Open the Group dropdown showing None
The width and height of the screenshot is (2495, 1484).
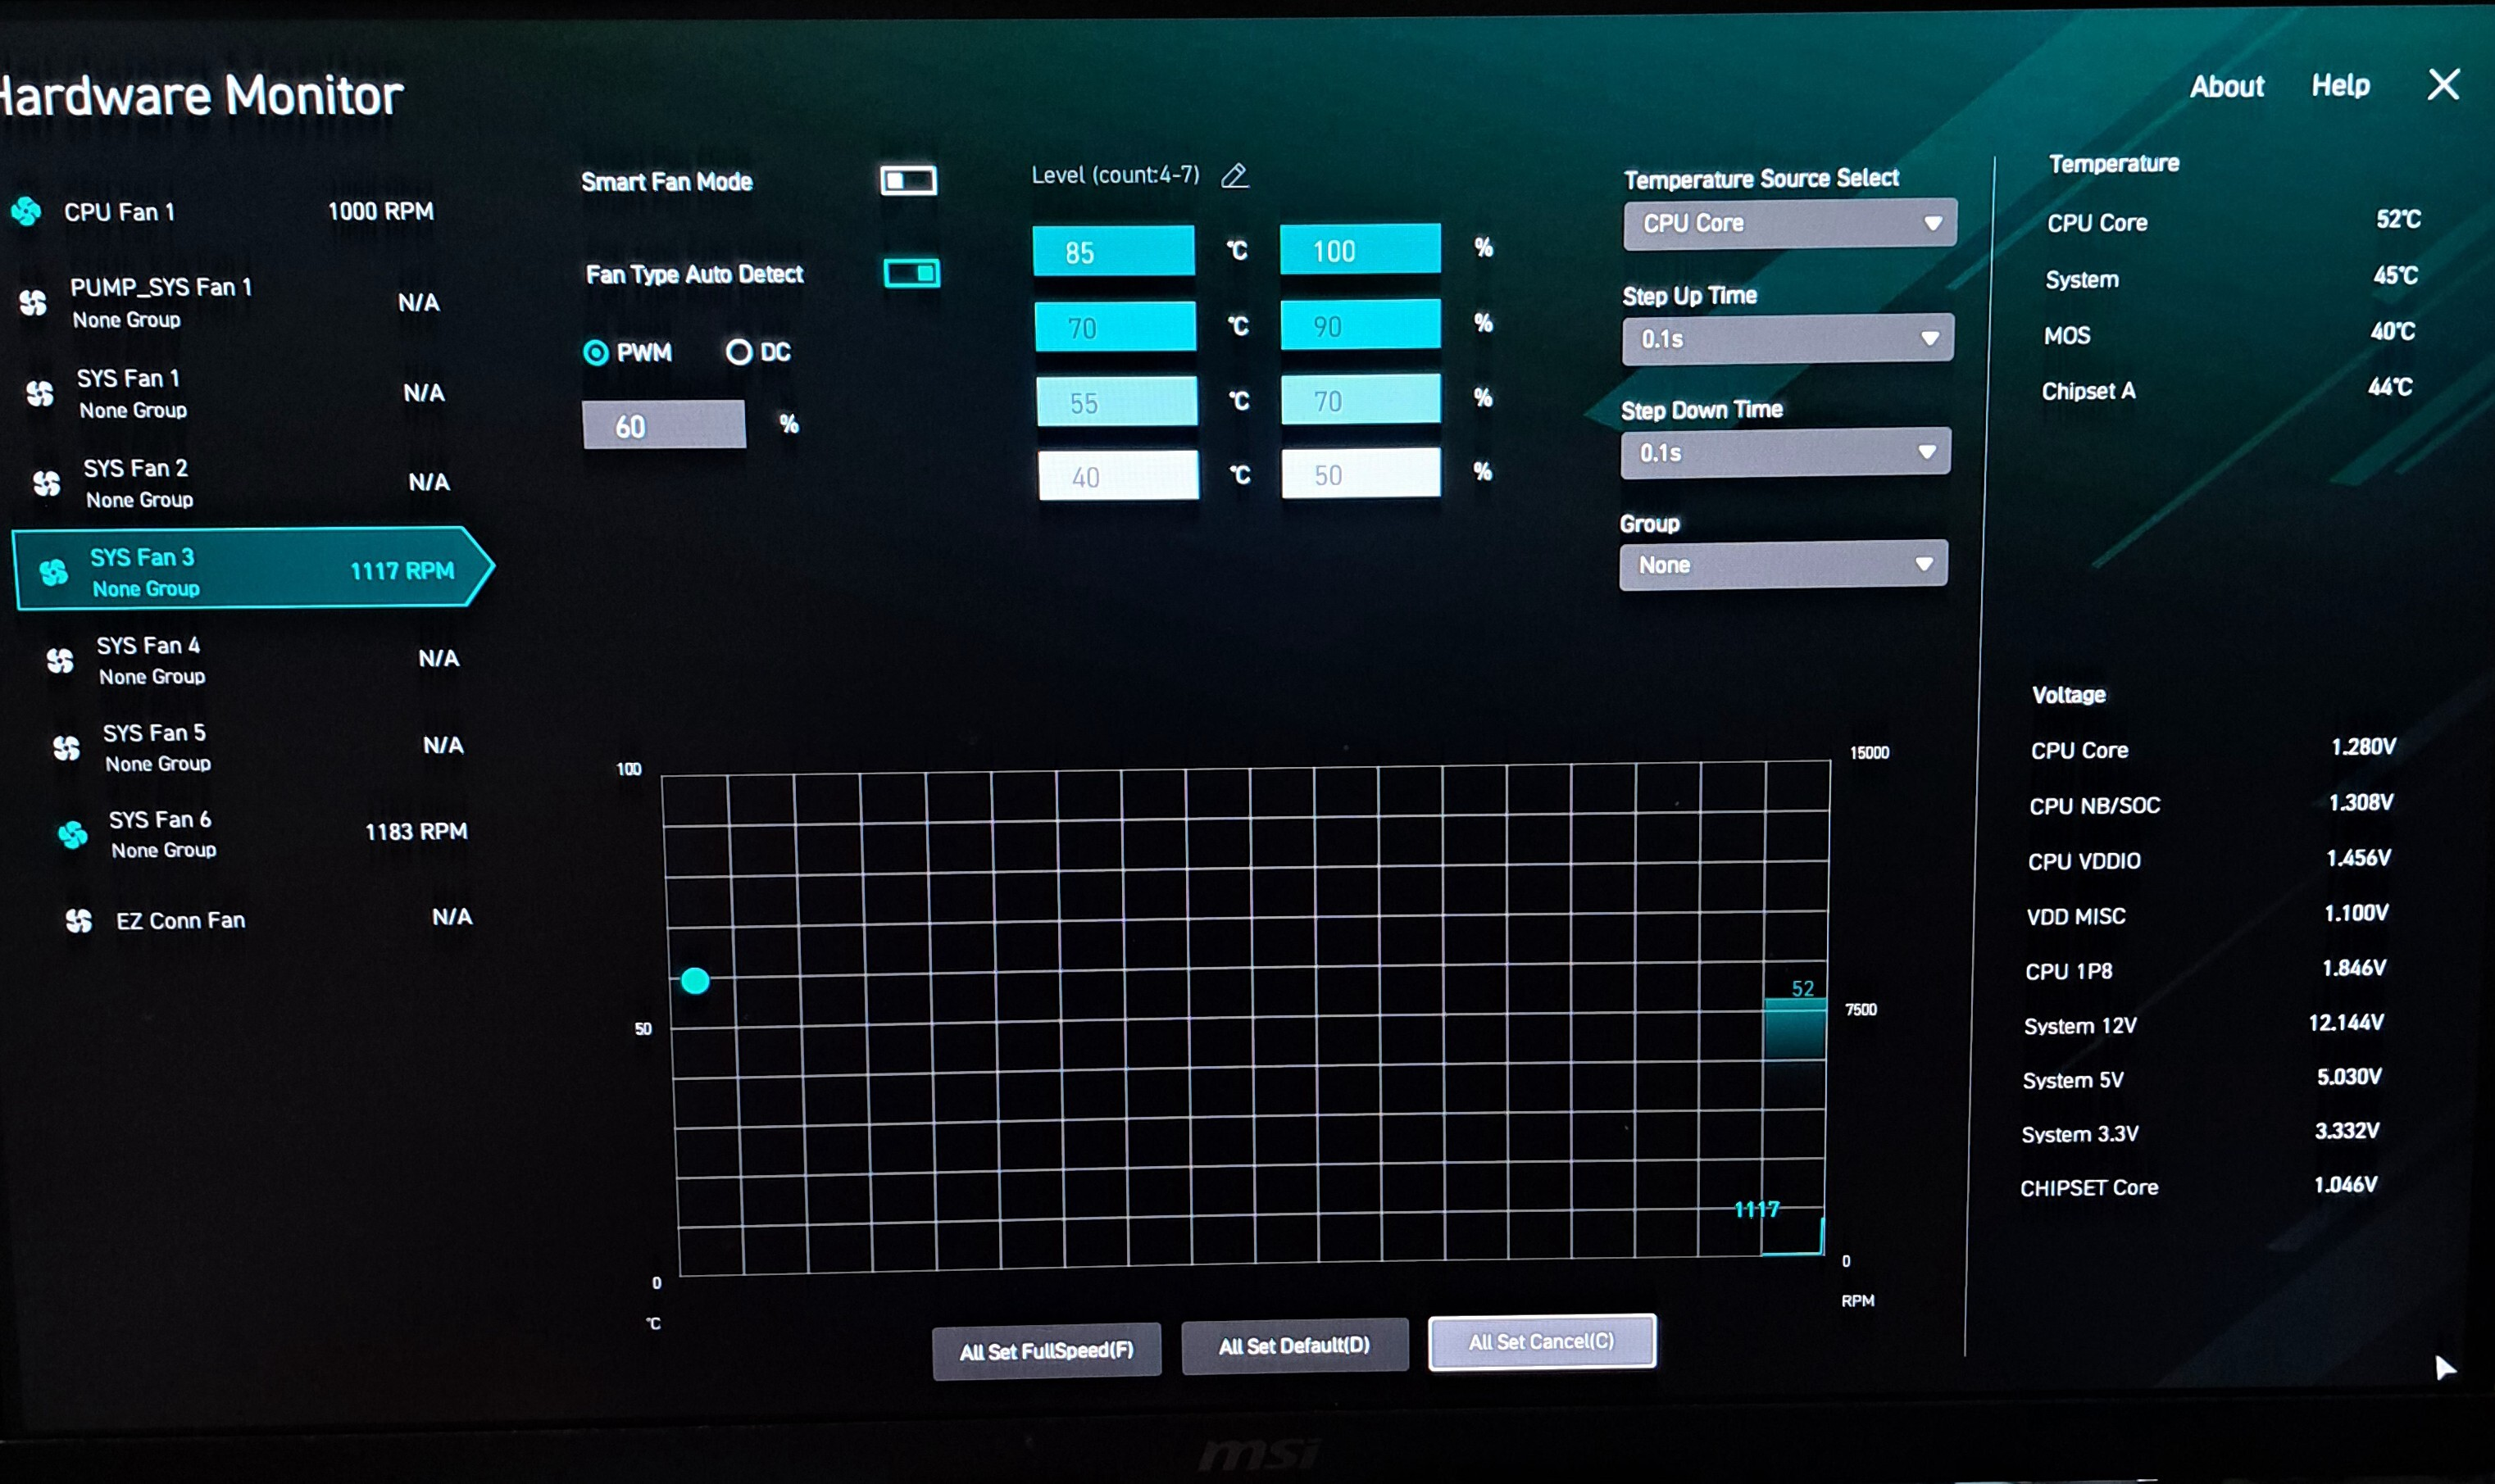coord(1784,565)
